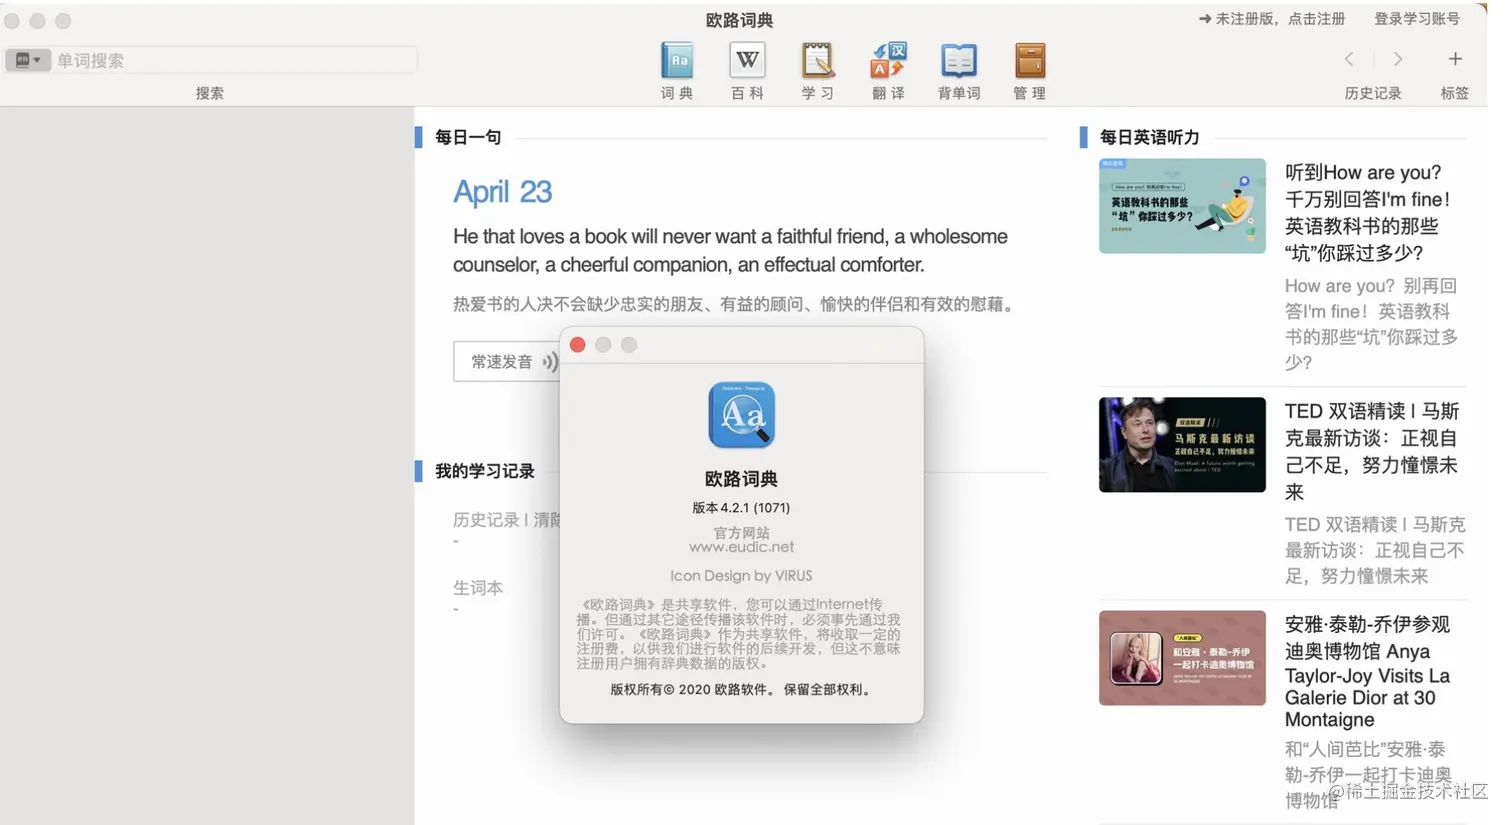
Task: Open the TED Musk interview thumbnail
Action: (1182, 445)
